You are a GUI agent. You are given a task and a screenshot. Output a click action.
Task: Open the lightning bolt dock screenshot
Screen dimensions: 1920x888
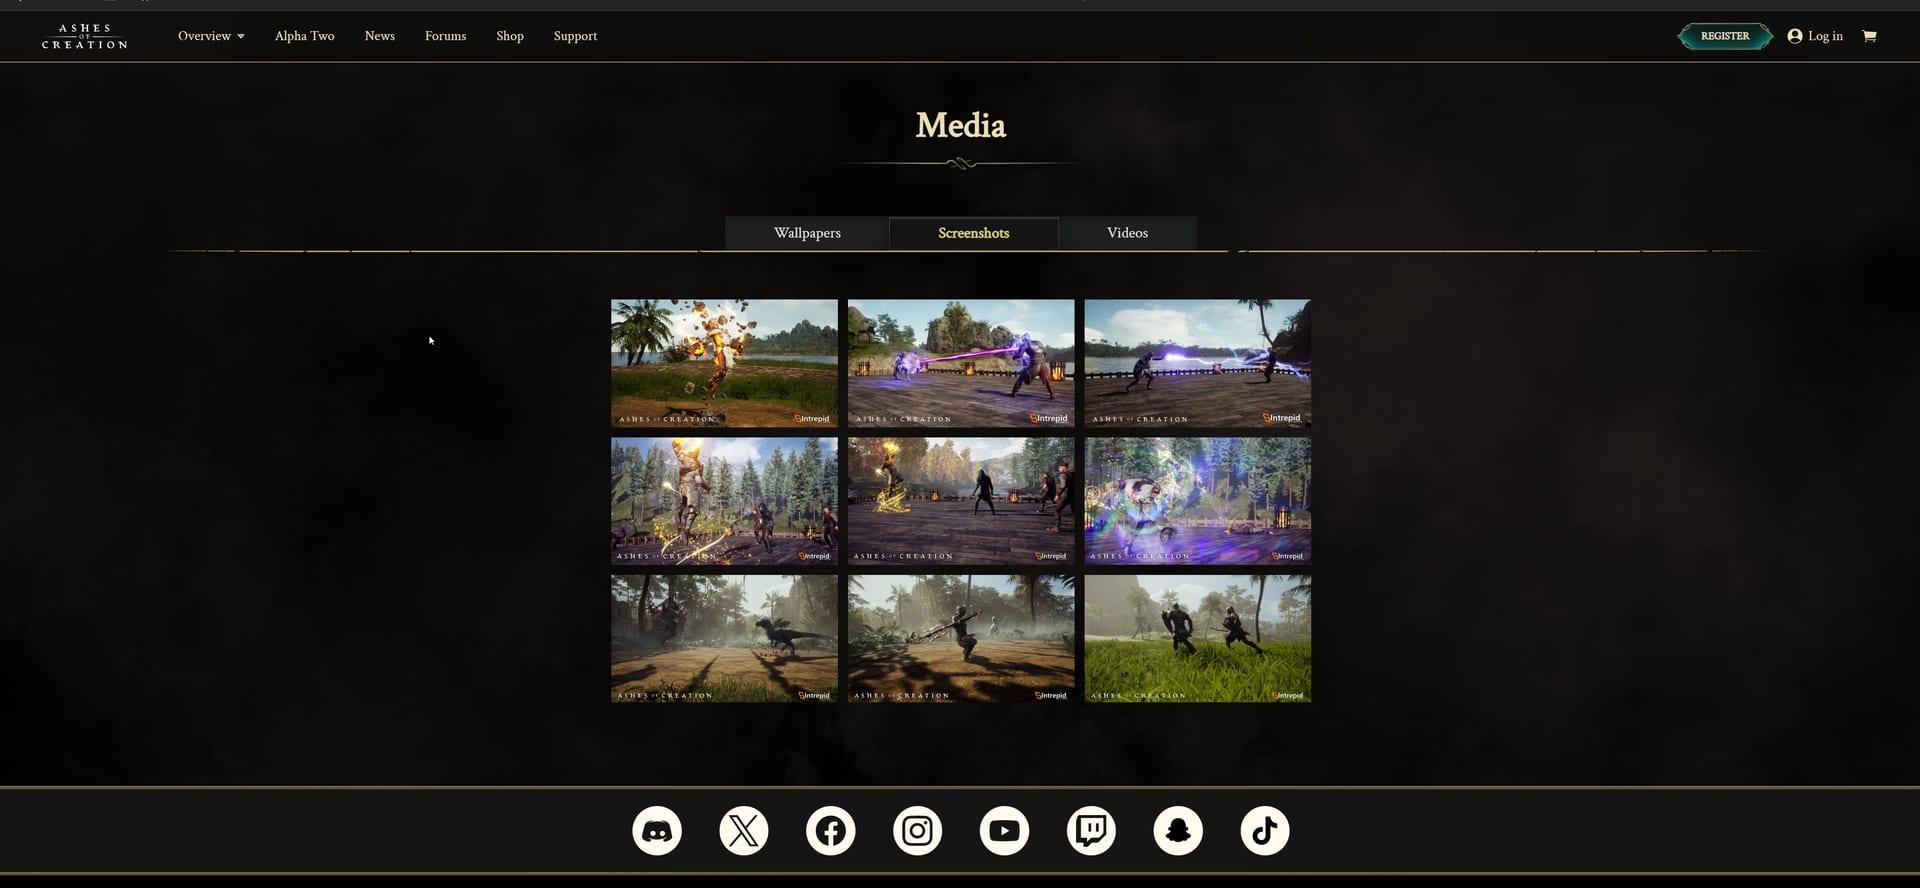coord(1198,363)
